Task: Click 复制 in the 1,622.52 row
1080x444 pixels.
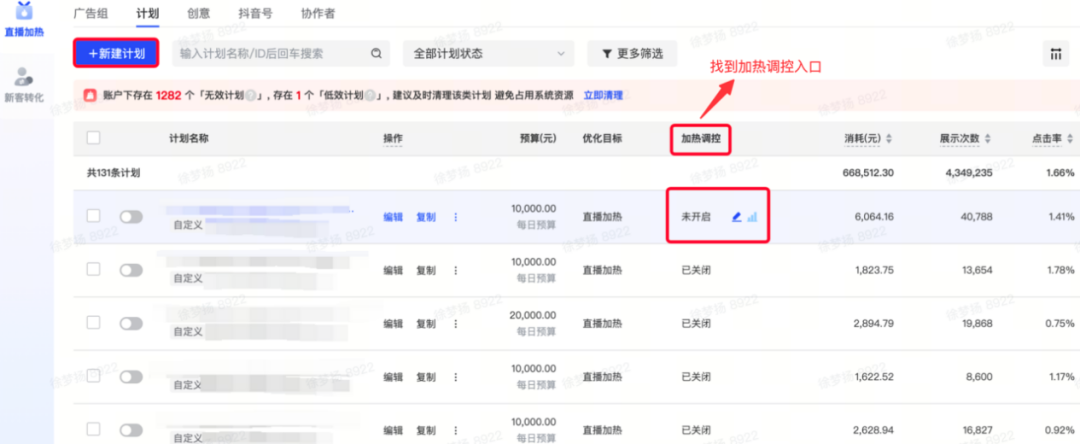Action: 426,377
